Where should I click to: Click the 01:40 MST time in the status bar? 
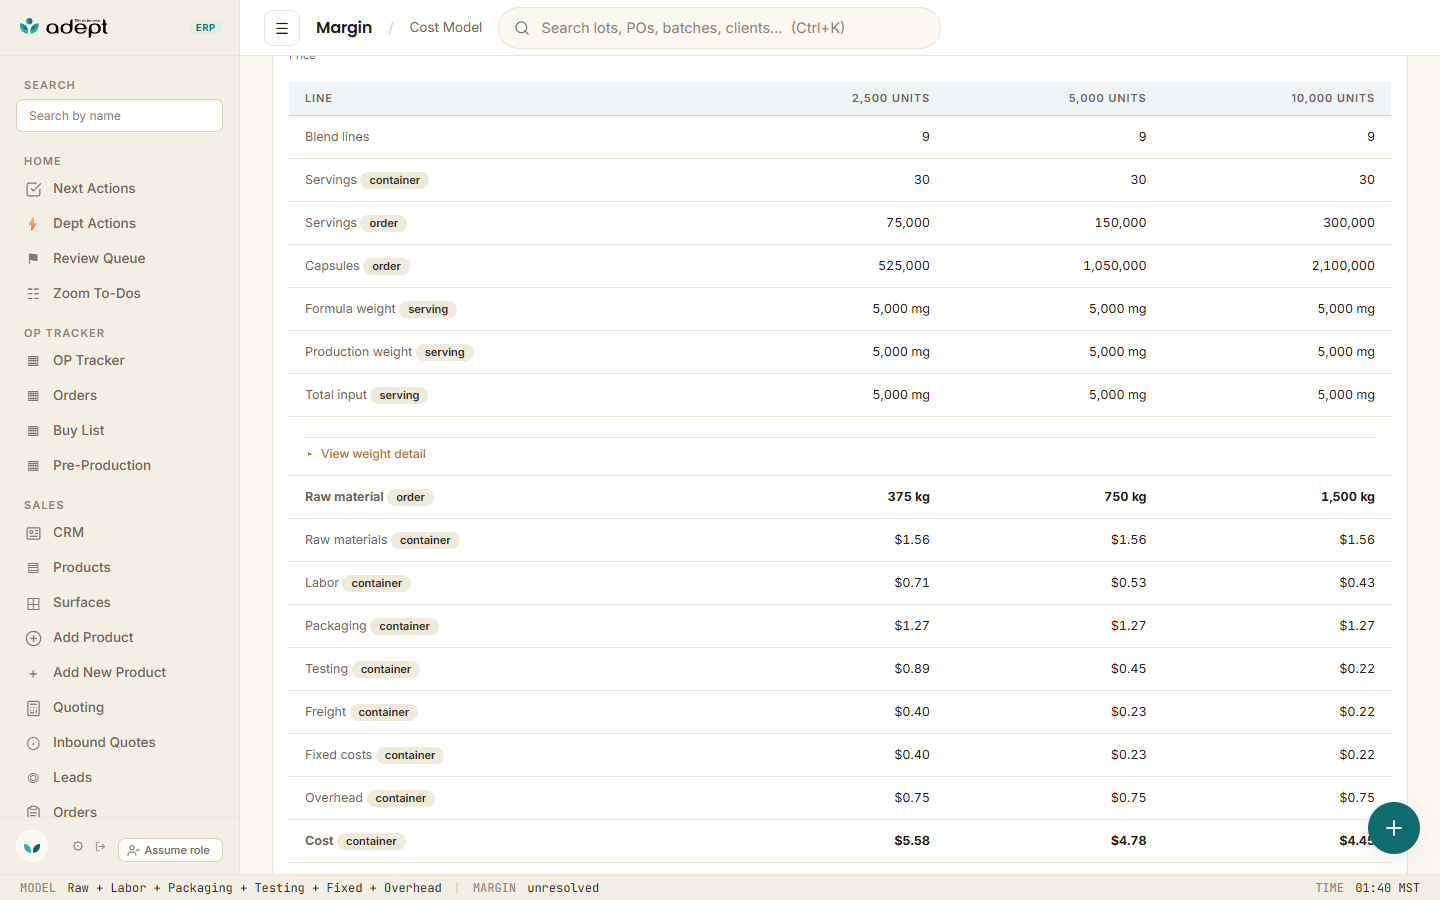[1388, 888]
